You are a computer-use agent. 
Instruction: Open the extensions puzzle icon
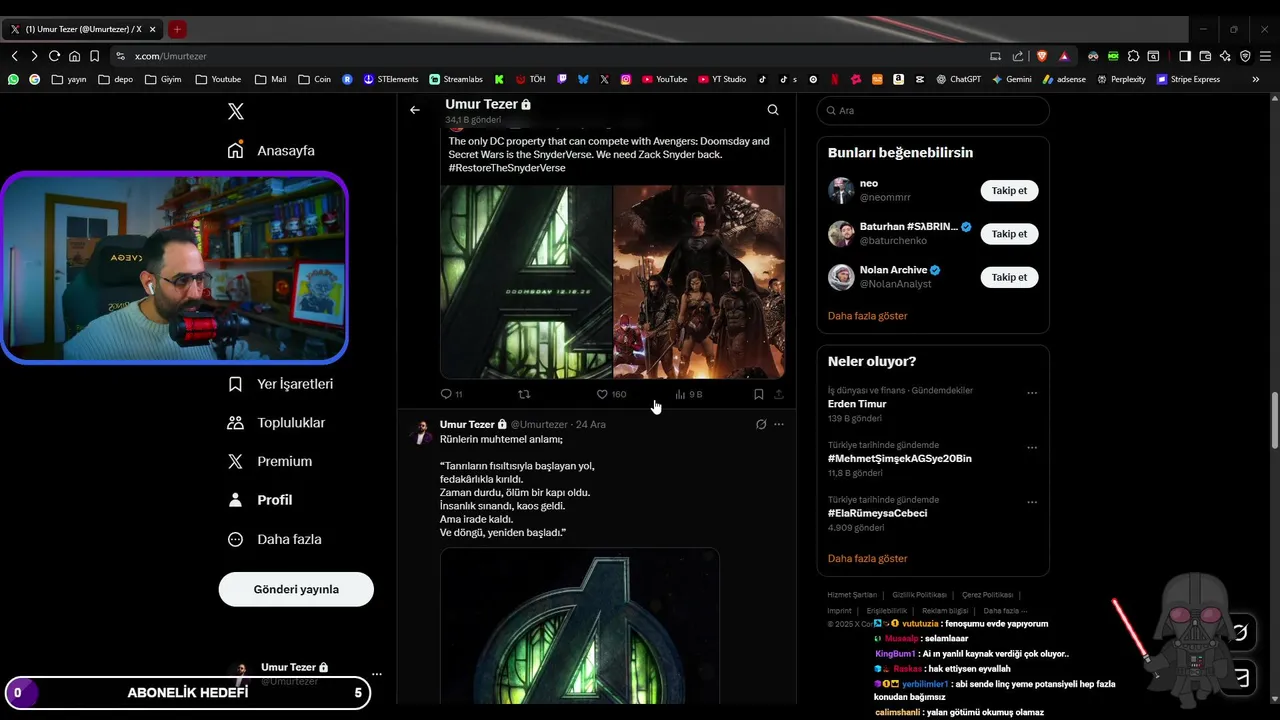click(x=1133, y=56)
